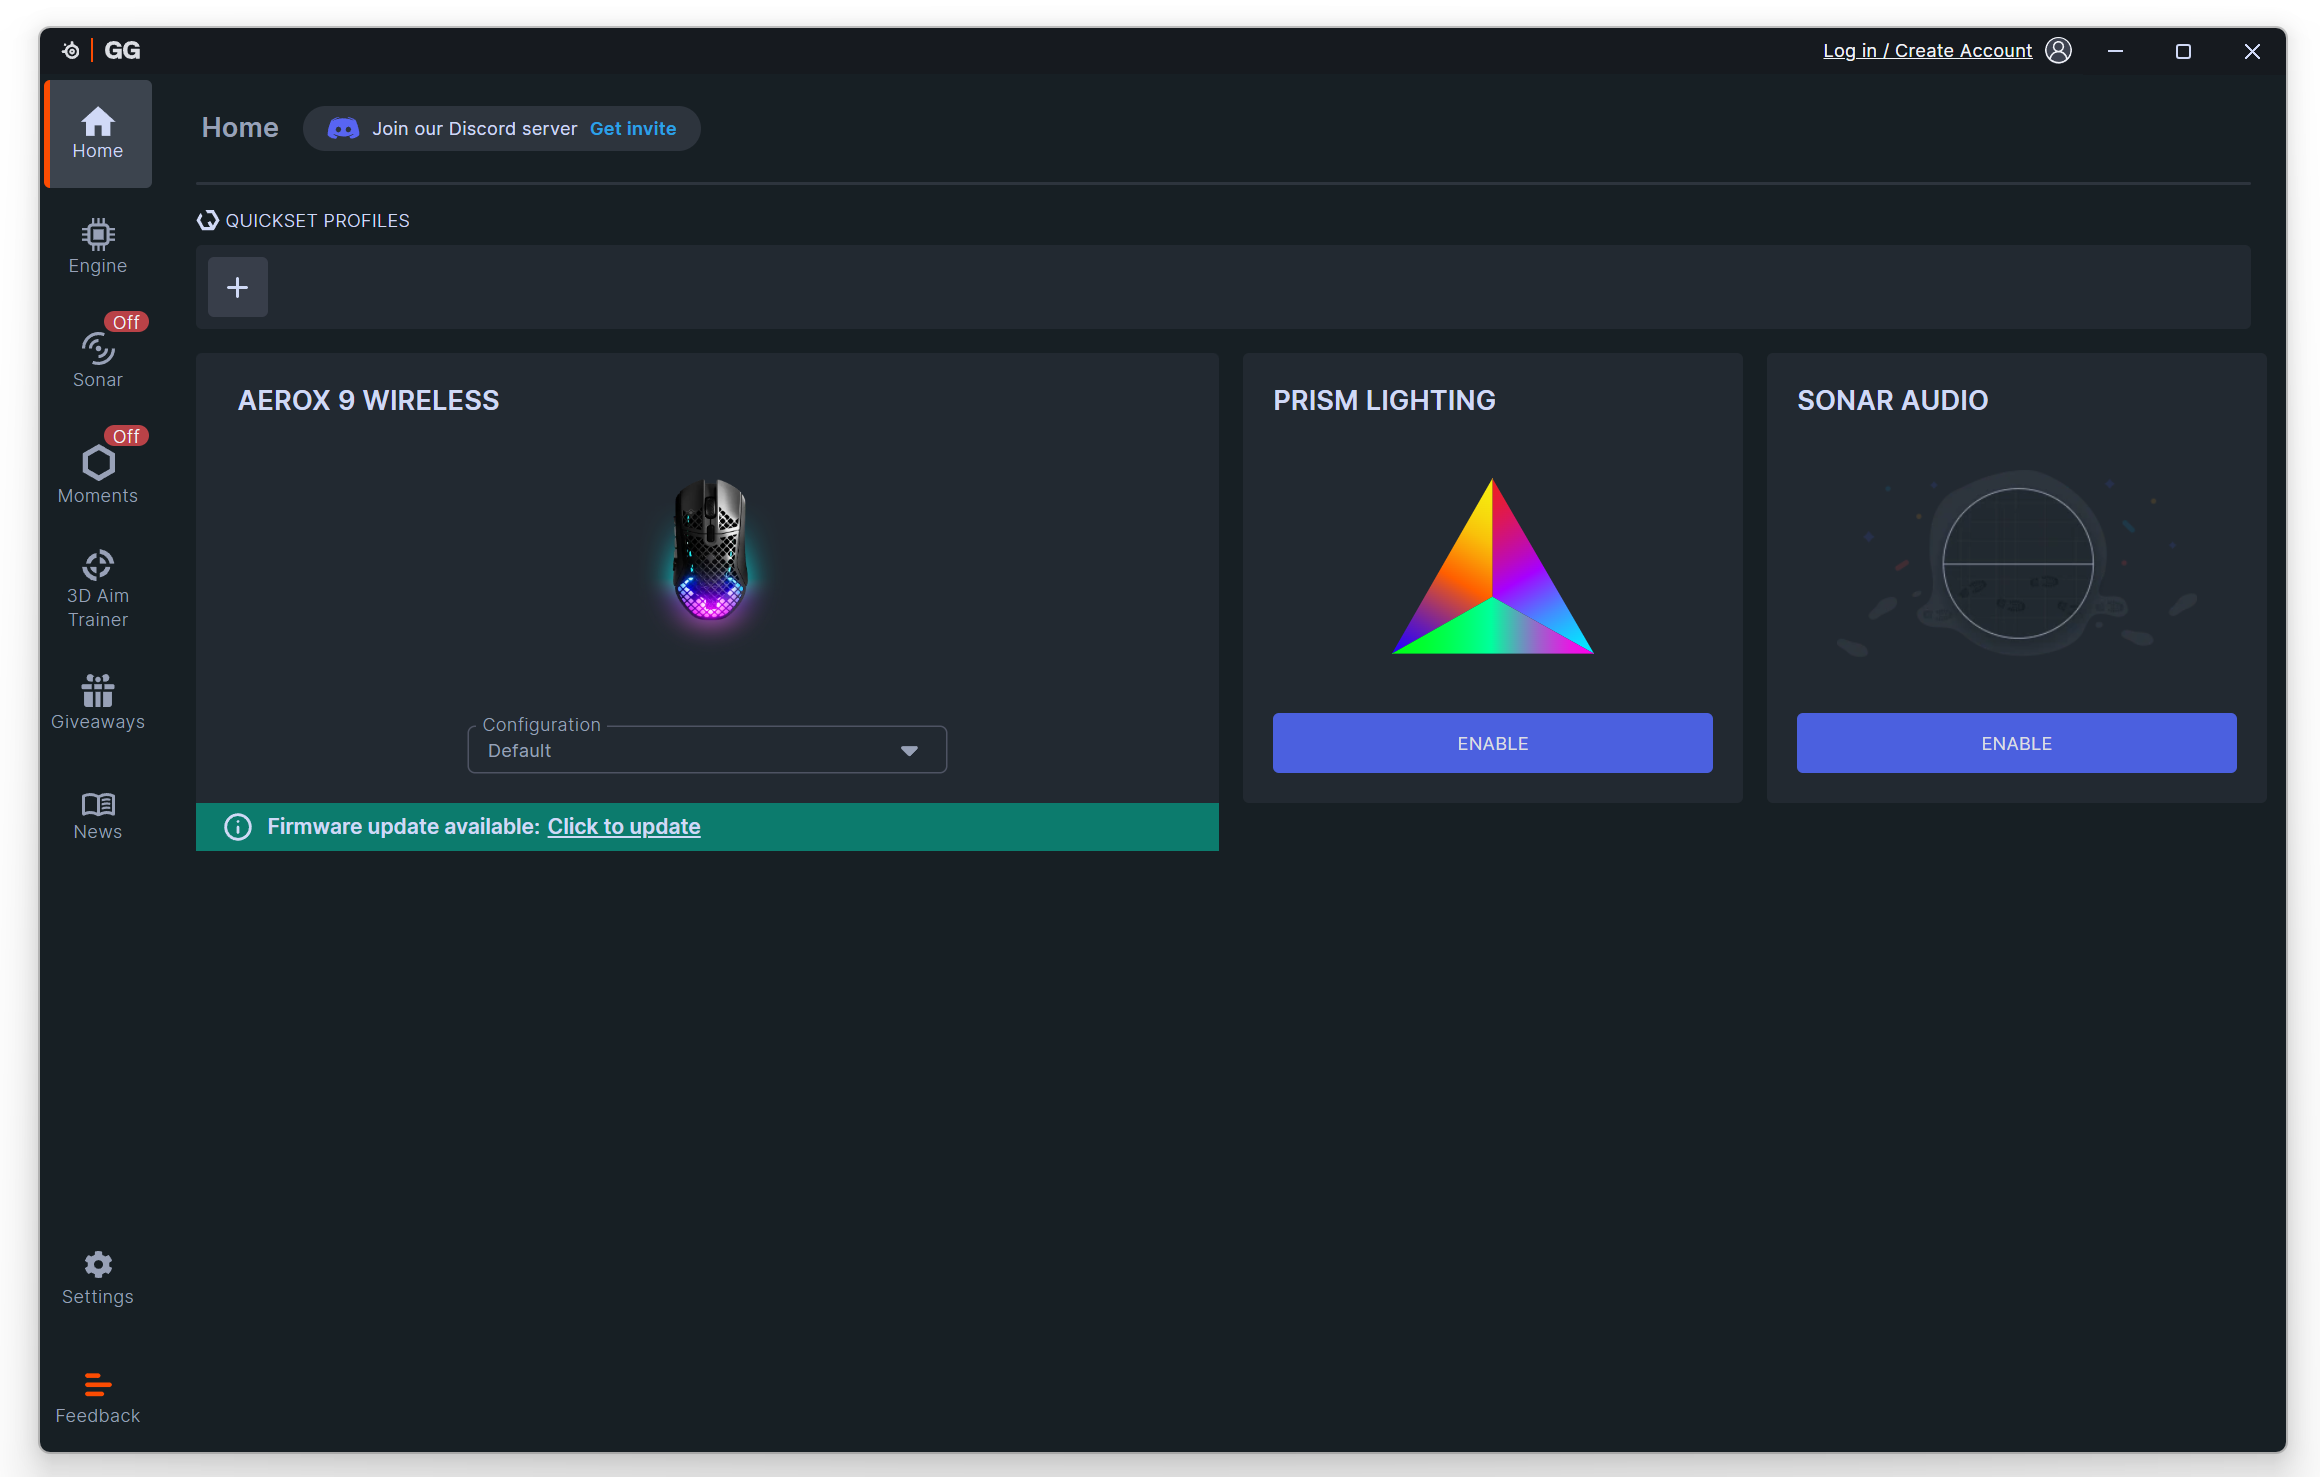Toggle the Sonar Off badge

point(126,322)
